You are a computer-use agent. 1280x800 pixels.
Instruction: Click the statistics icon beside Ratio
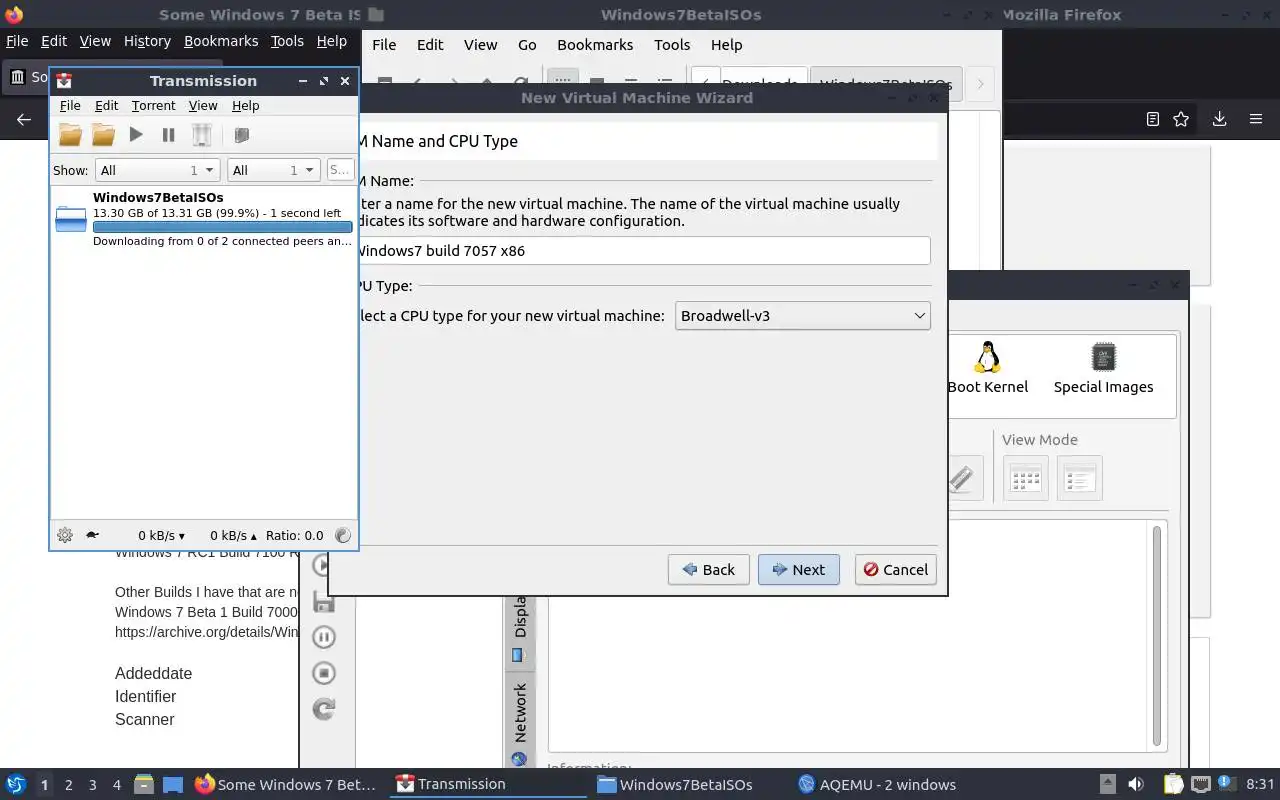343,535
